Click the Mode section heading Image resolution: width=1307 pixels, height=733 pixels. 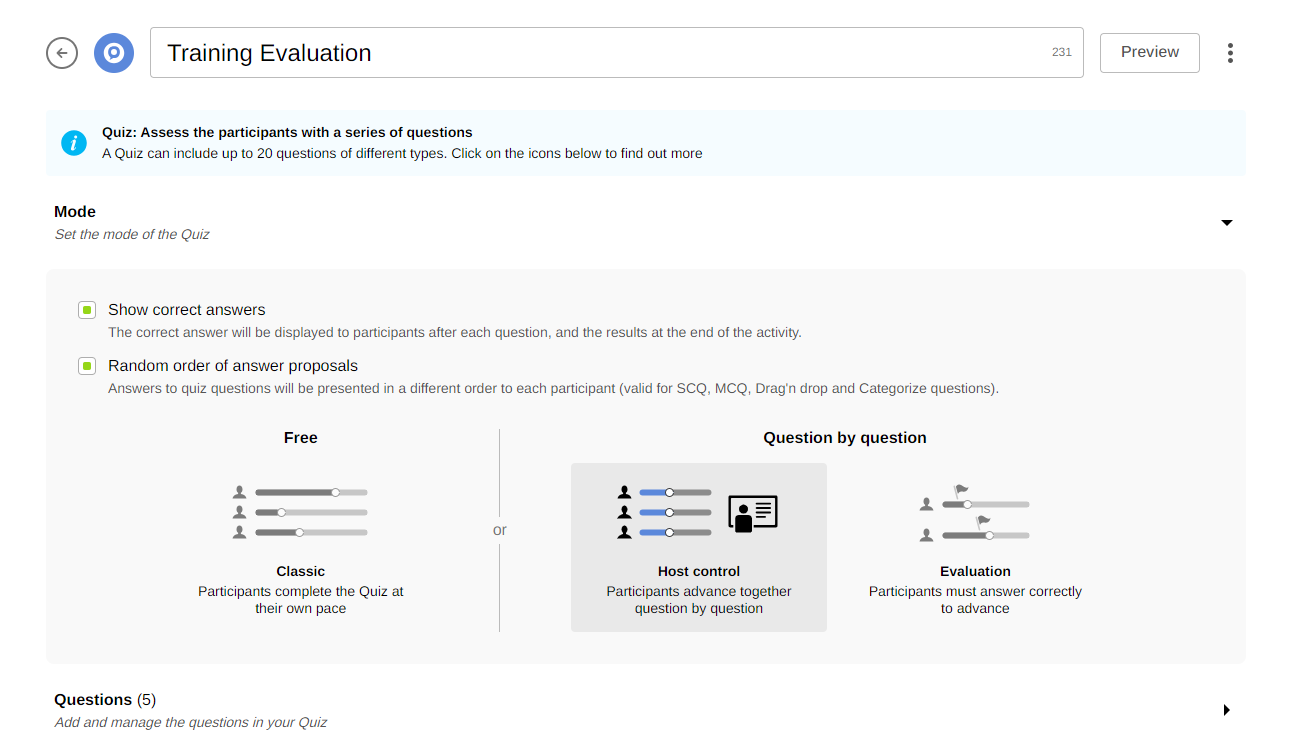coord(75,212)
